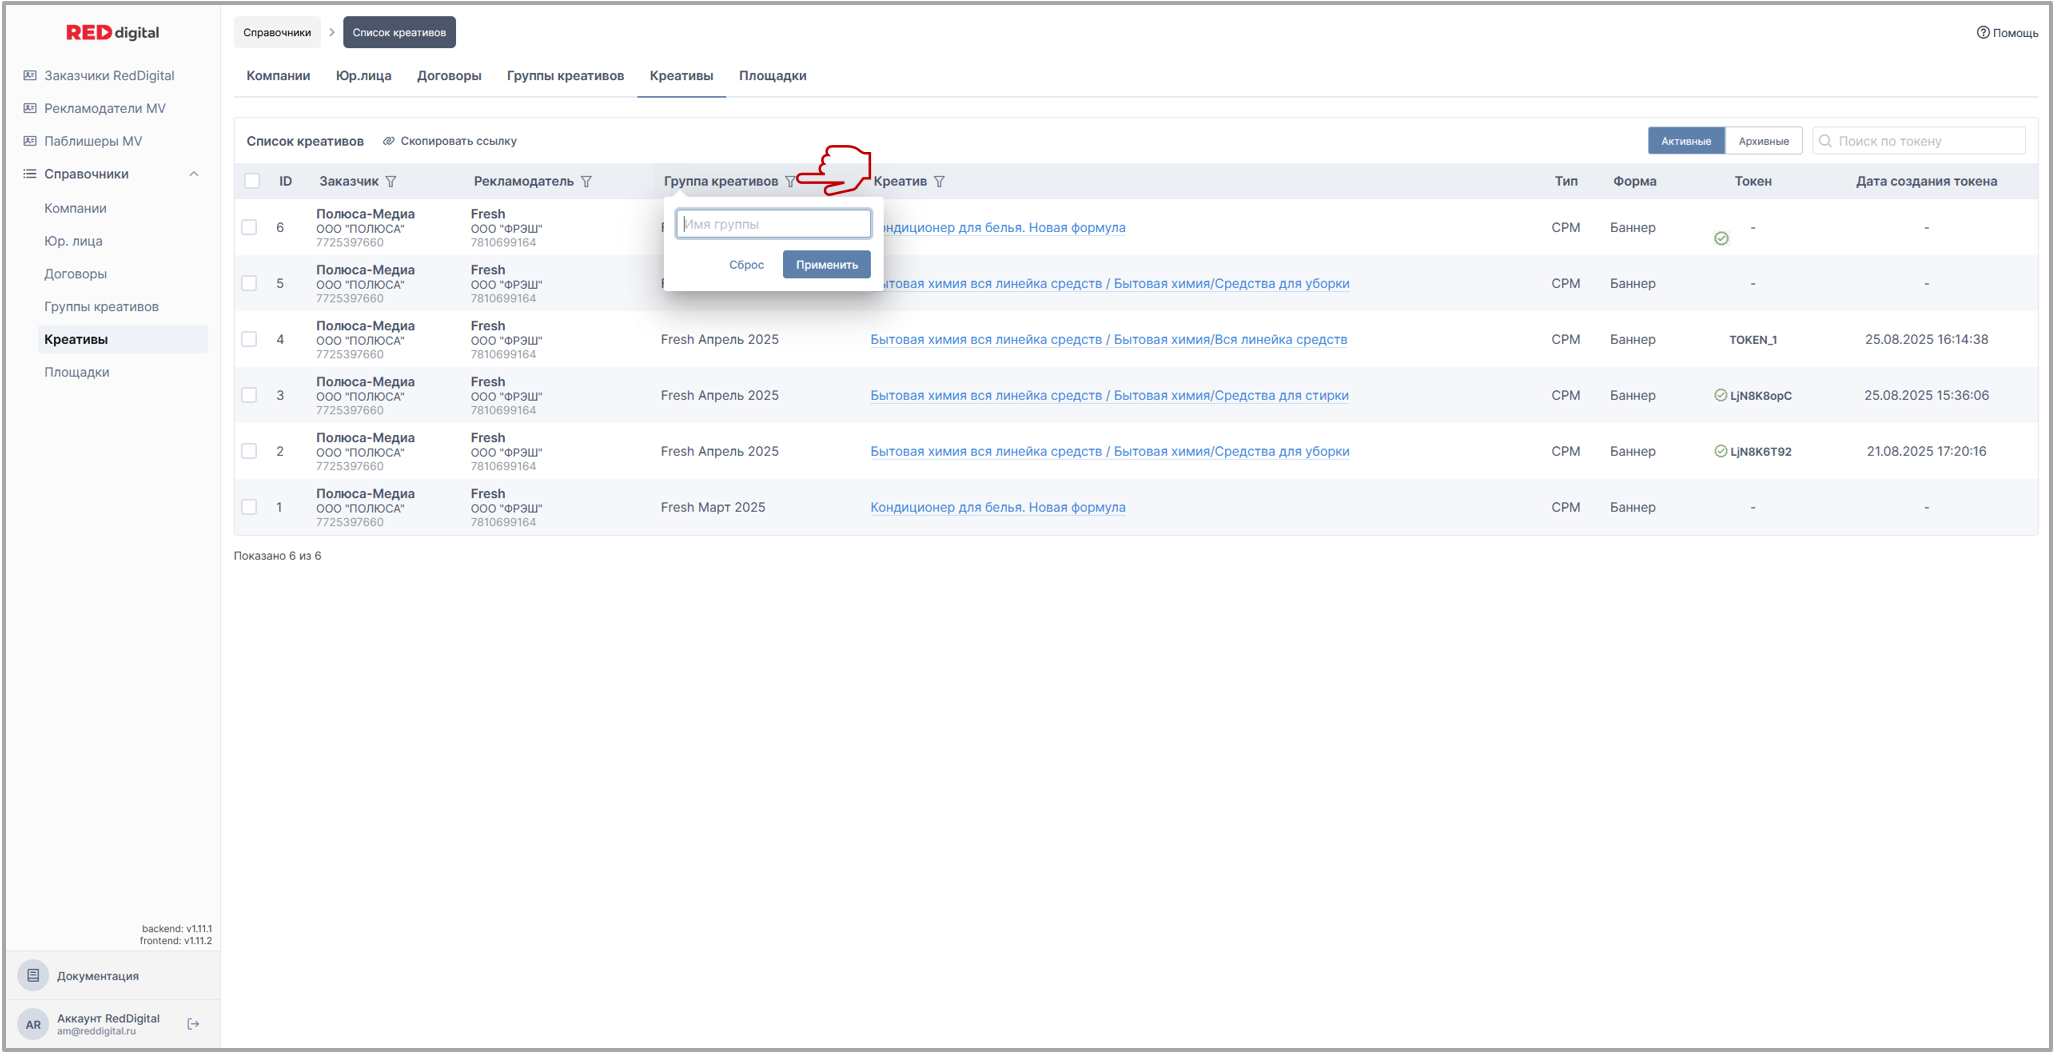Click Сброс to reset the group filter

[x=746, y=265]
